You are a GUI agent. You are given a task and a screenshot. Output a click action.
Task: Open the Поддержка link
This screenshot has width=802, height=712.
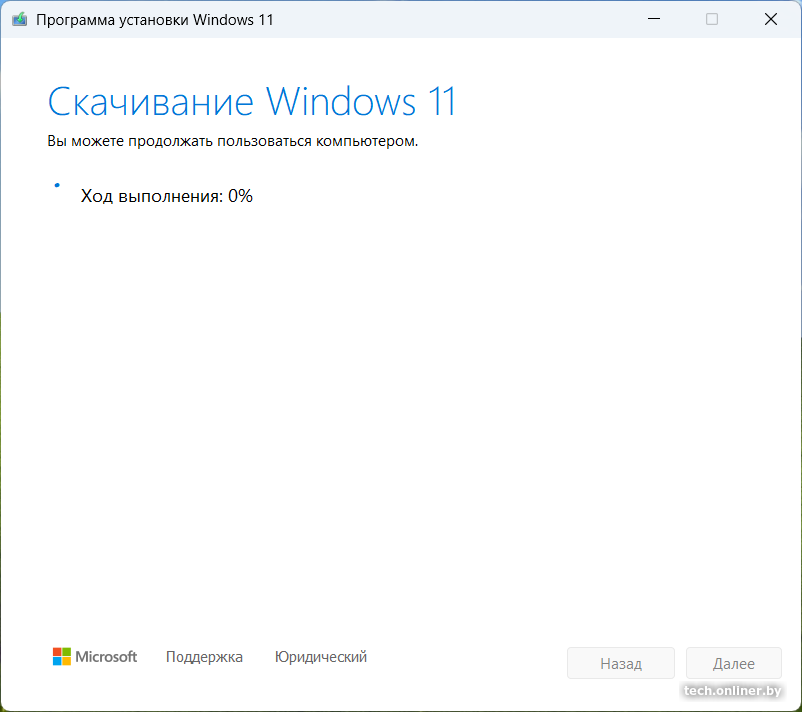click(x=204, y=657)
